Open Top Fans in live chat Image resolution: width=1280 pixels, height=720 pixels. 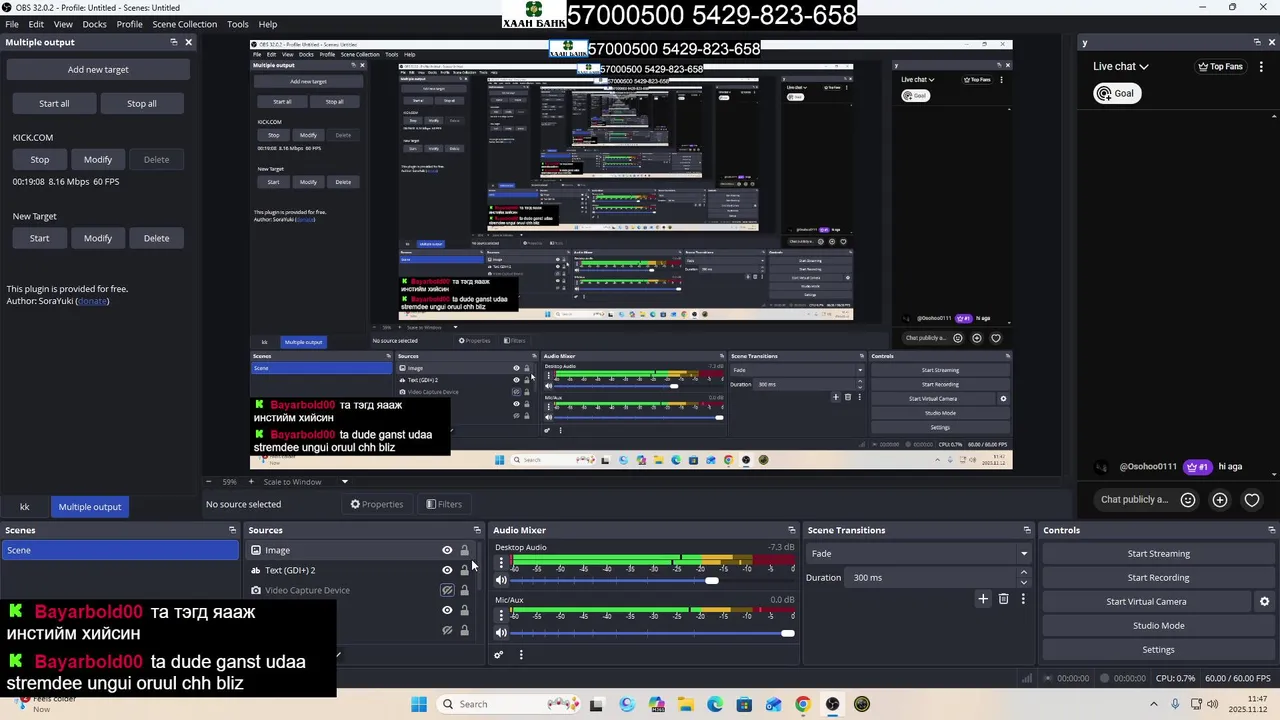[1220, 67]
